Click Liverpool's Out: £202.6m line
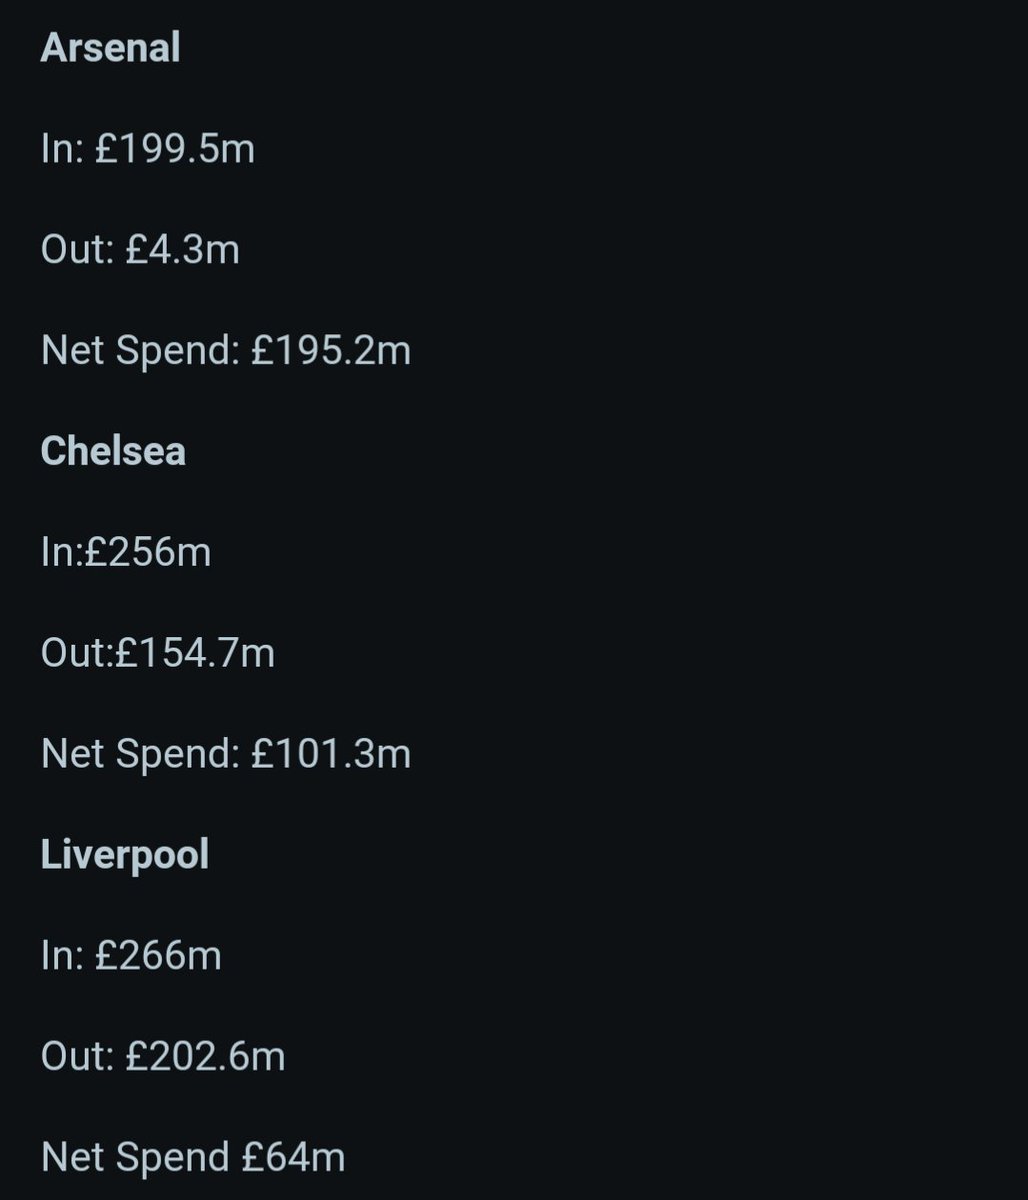The height and width of the screenshot is (1200, 1028). point(163,1056)
